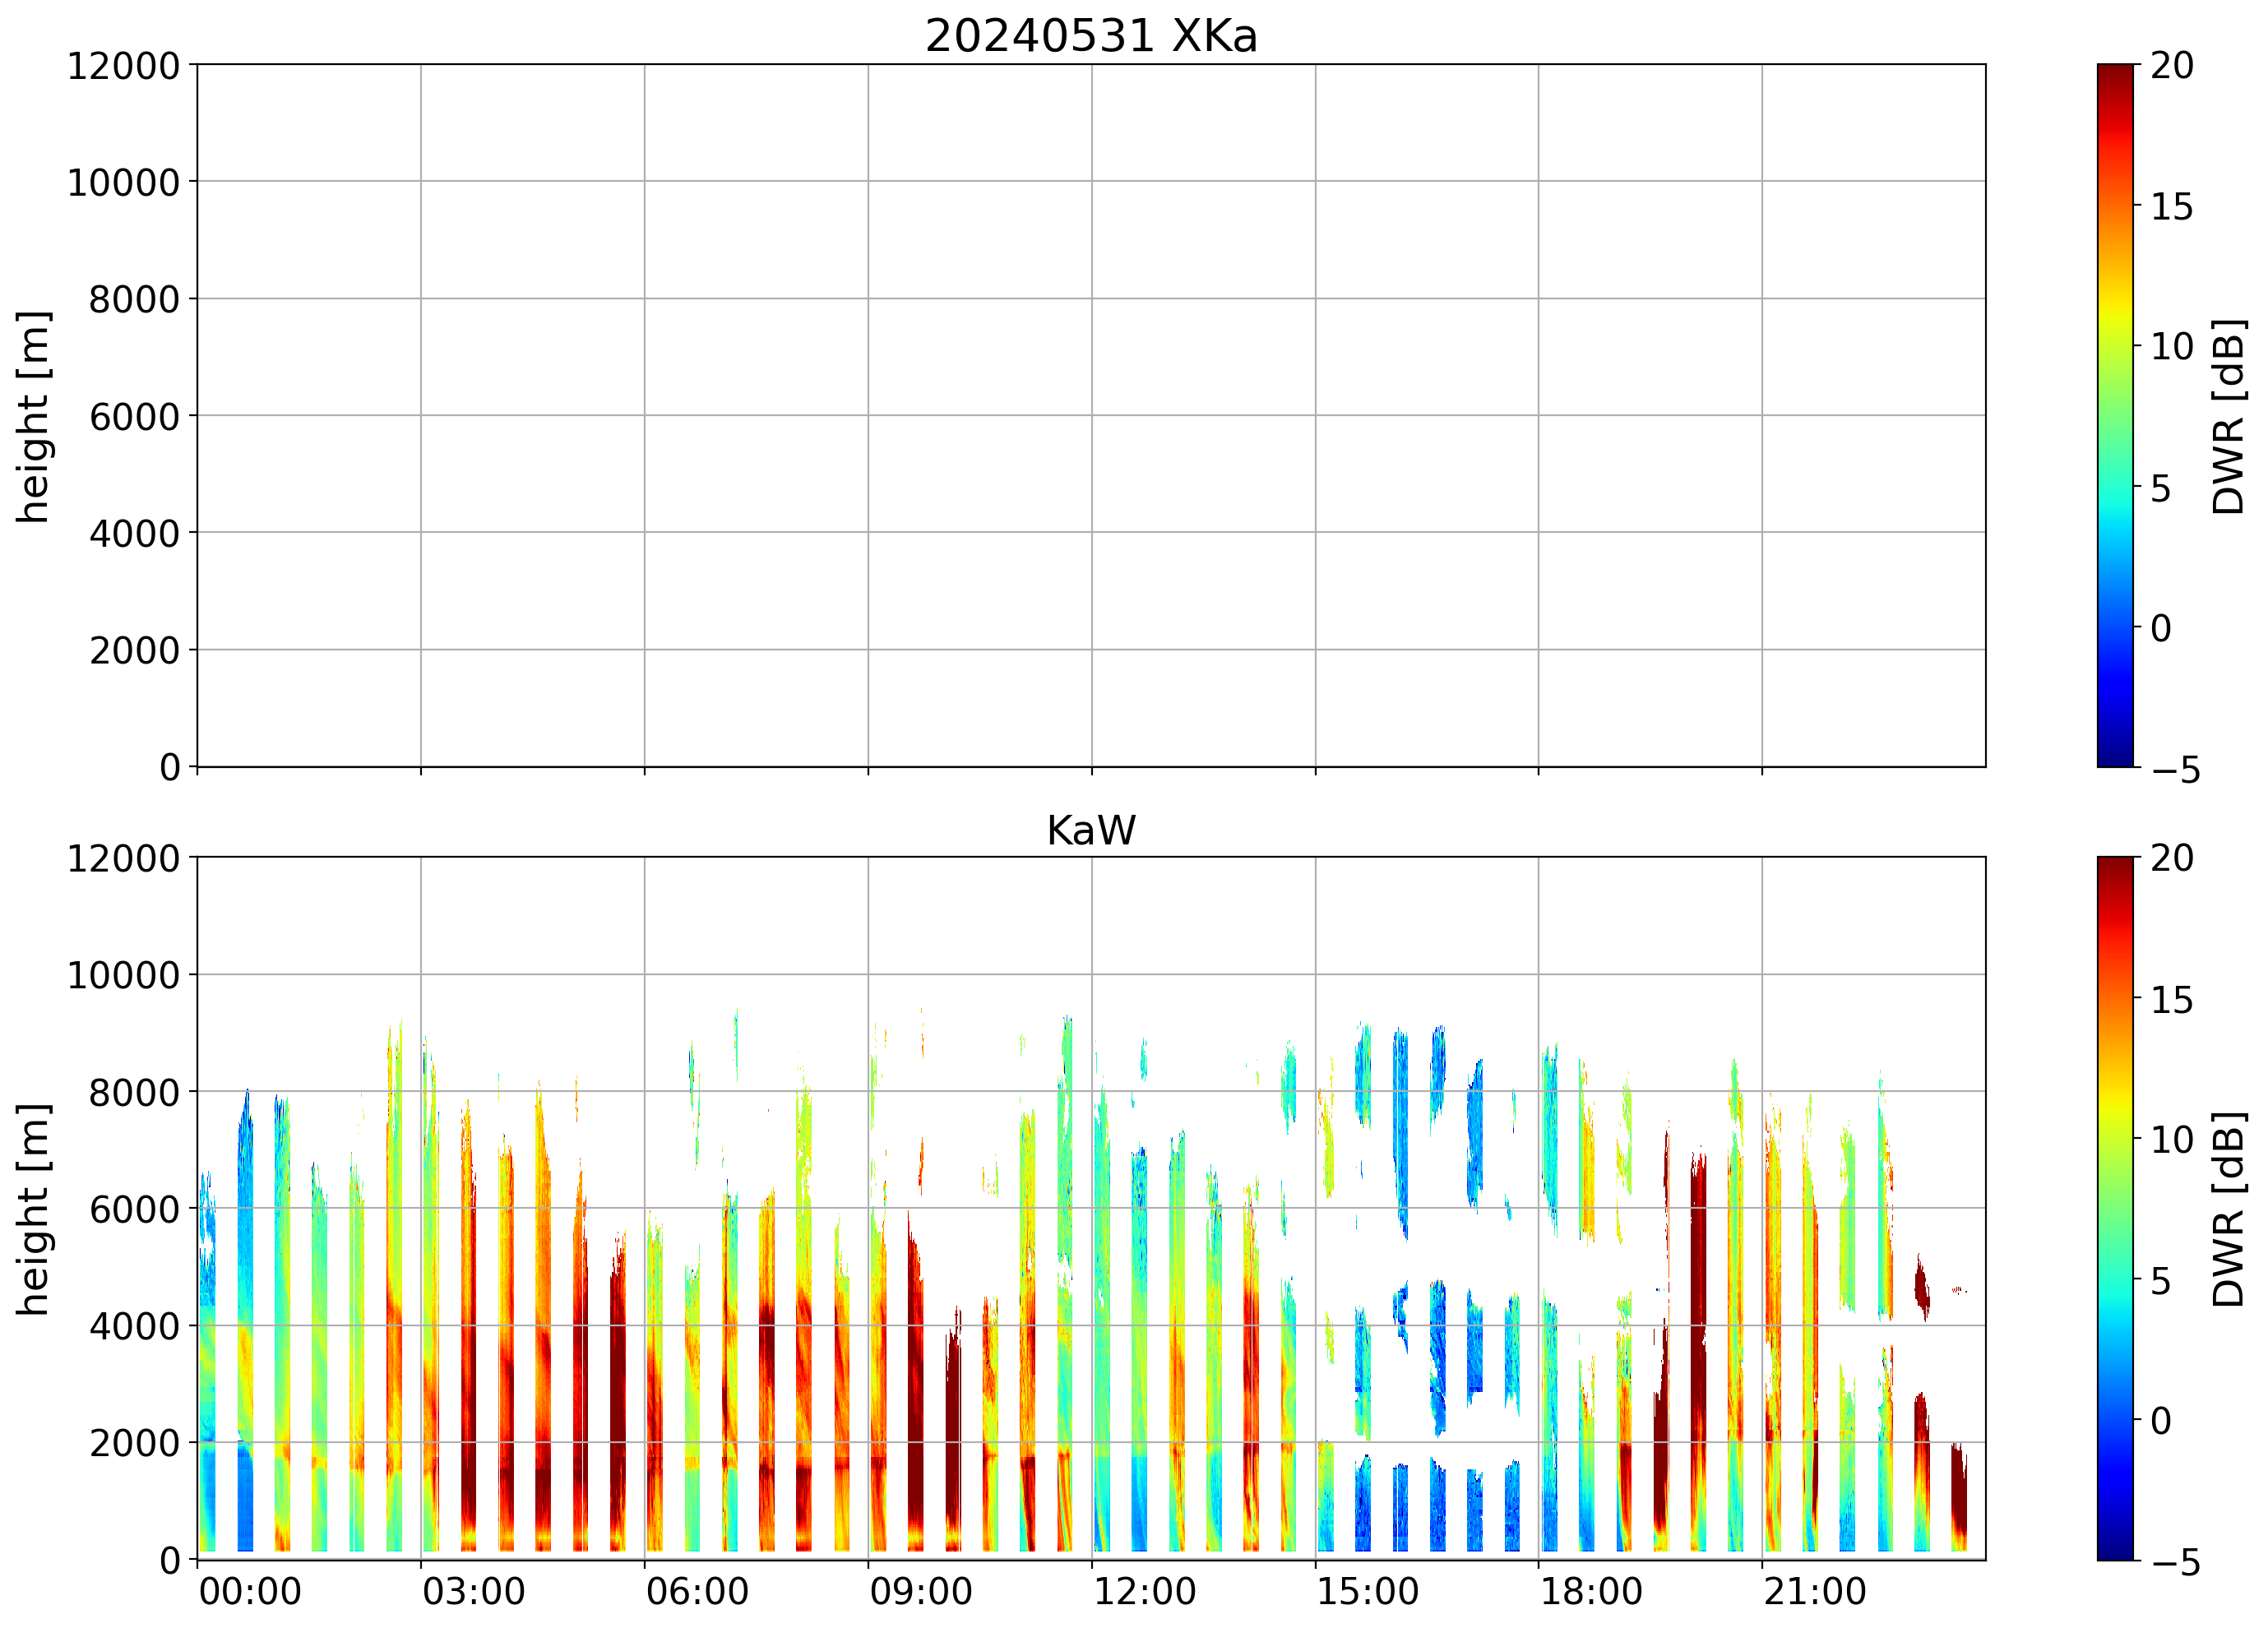Screen dimensions: 2268x1628
Task: Click the top colorbar 'DWR [dB]' label
Action: coord(2229,417)
